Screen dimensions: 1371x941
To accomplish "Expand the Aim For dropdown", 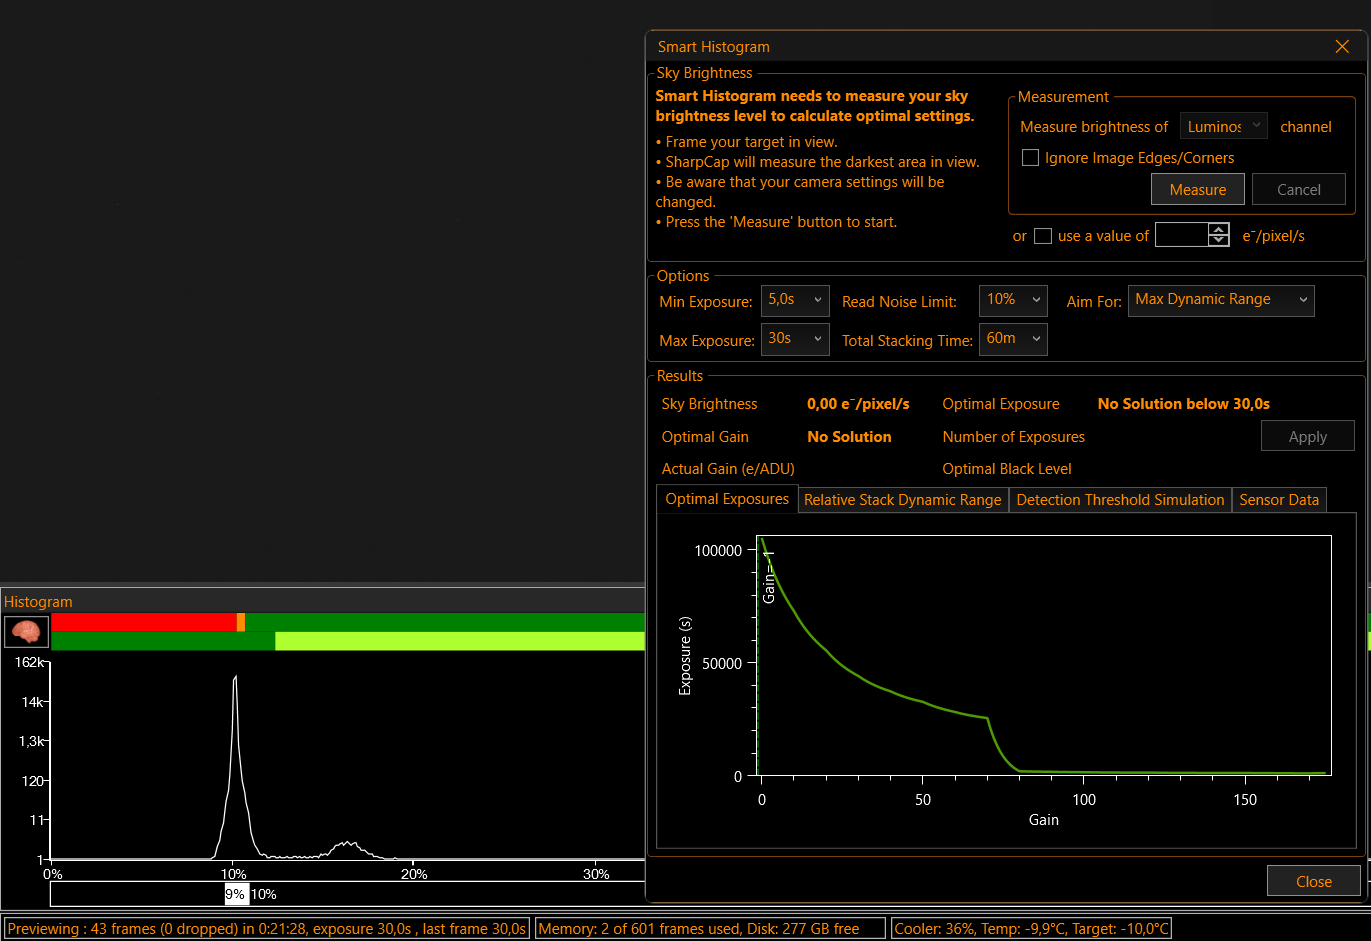I will 1221,300.
